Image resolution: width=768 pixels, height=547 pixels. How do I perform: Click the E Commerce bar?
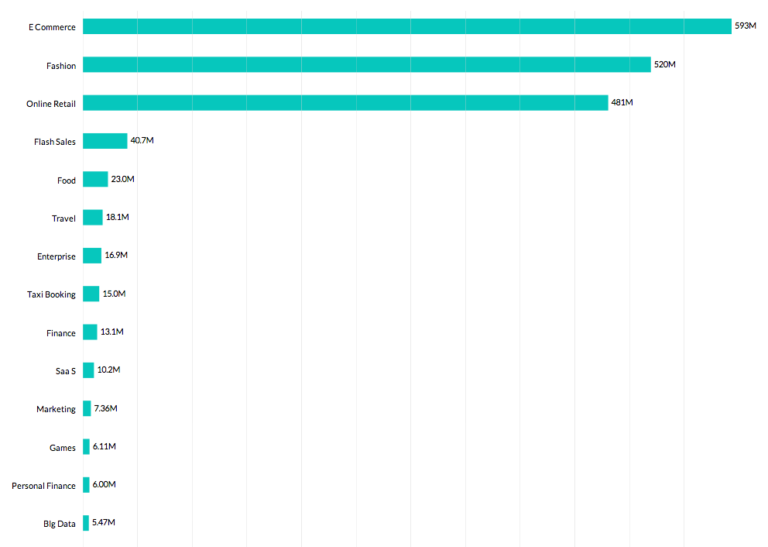(x=406, y=26)
